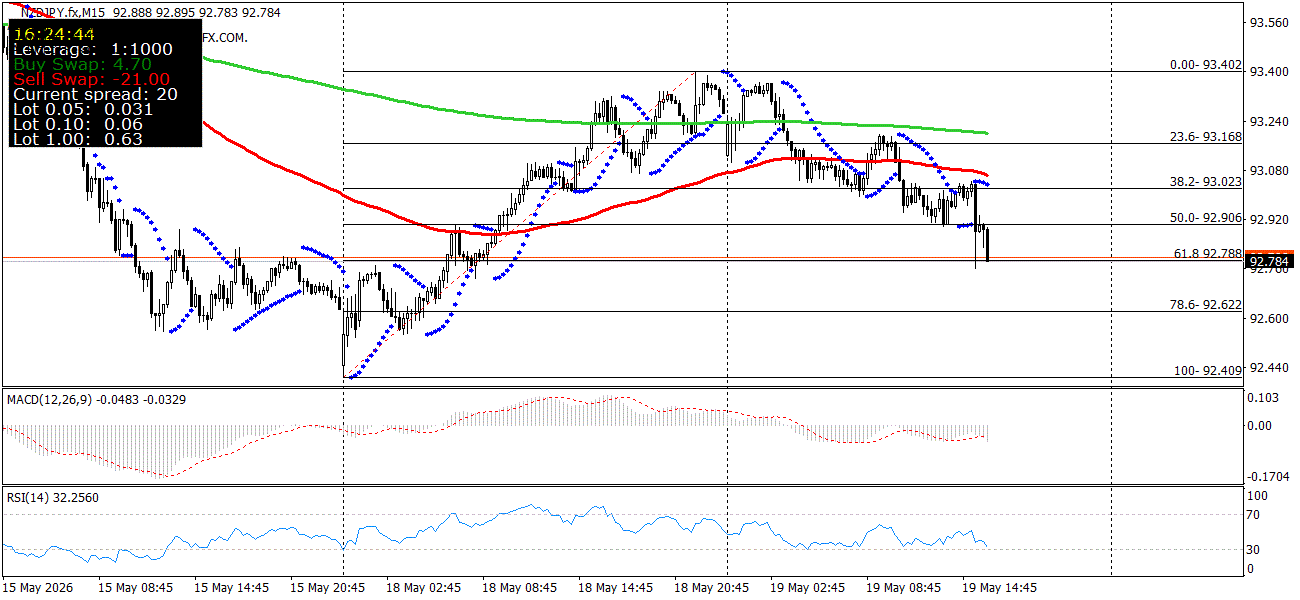Click the 15 May 20:45 time label
Image resolution: width=1300 pixels, height=600 pixels.
point(327,587)
